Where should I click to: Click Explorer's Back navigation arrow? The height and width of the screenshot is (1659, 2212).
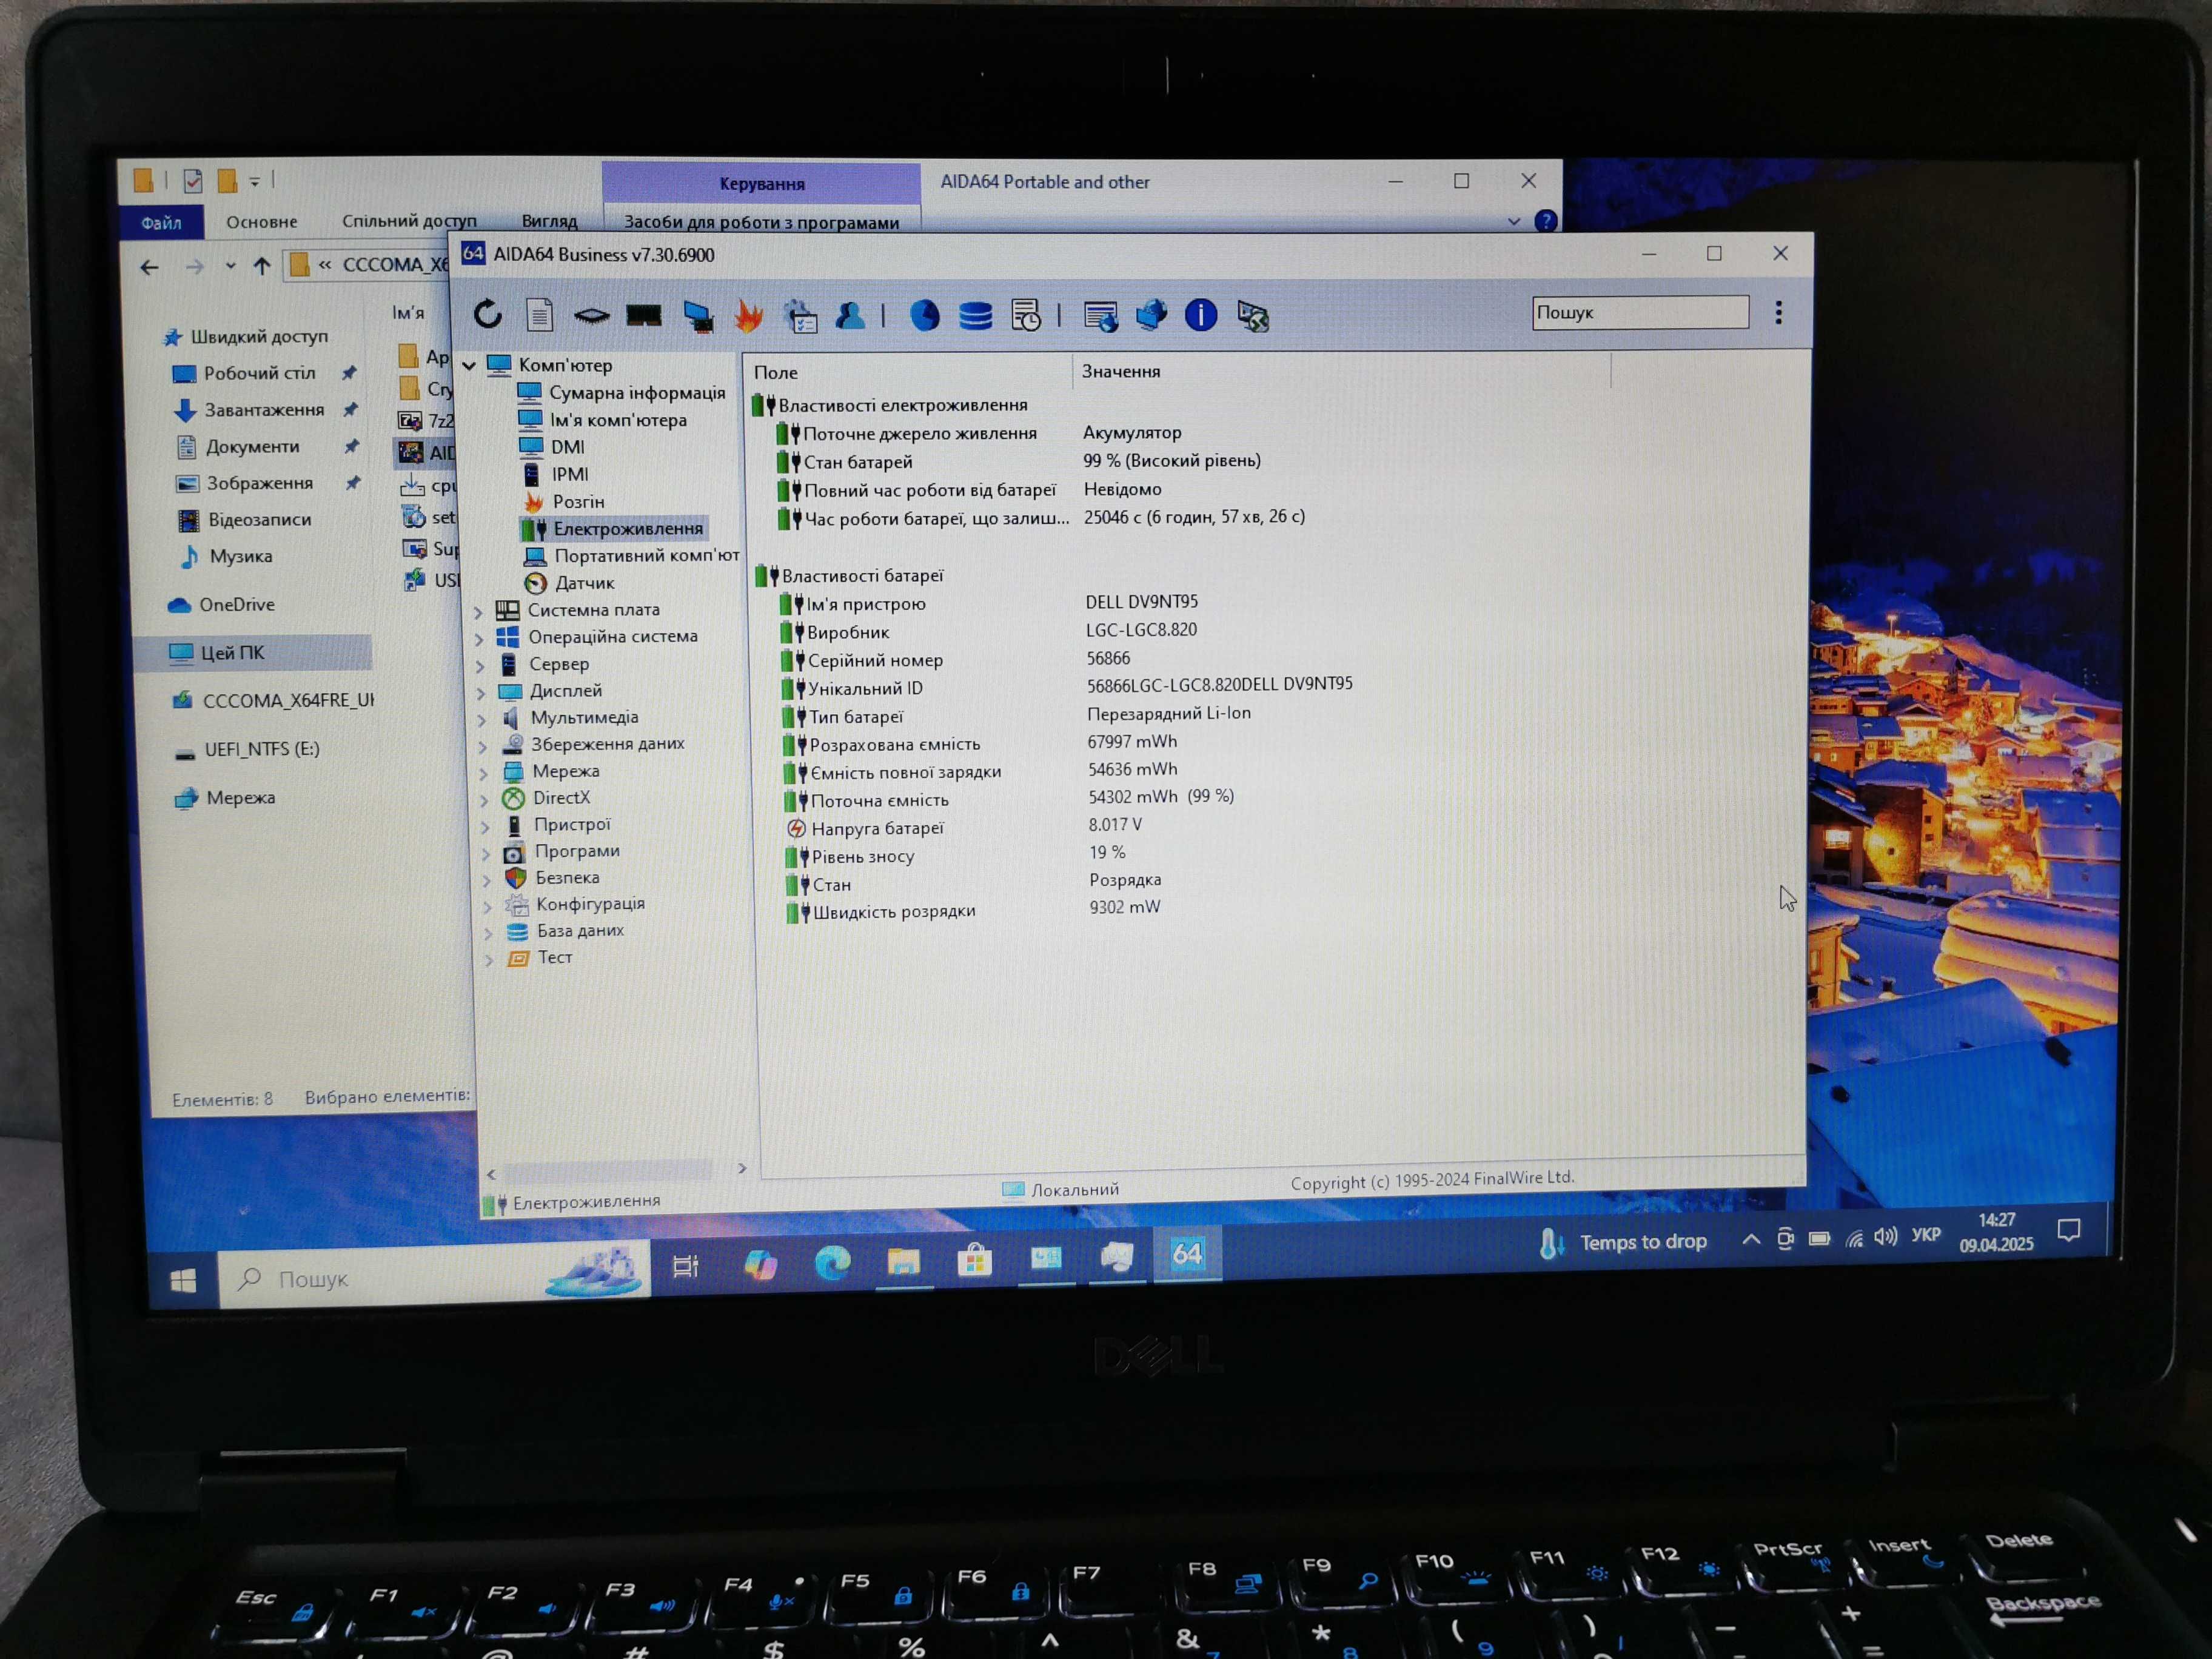coord(149,267)
